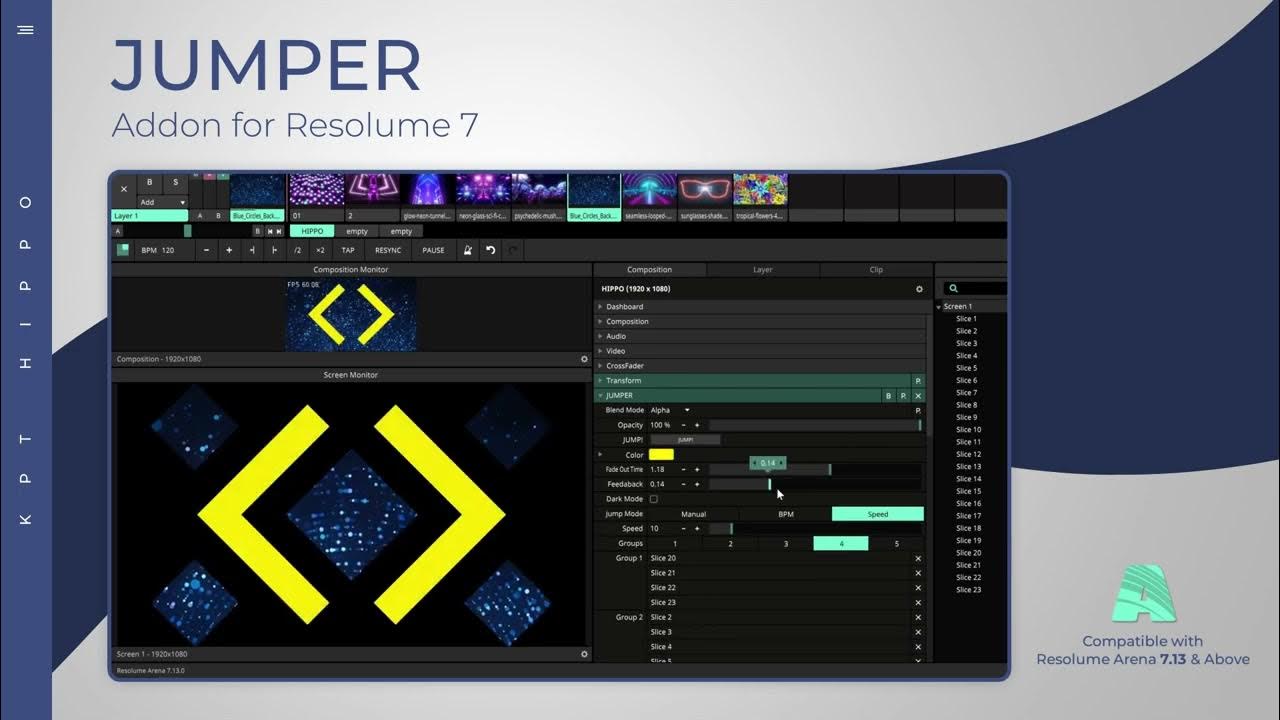Click the Feedback slider handle
The image size is (1280, 720).
coord(769,484)
